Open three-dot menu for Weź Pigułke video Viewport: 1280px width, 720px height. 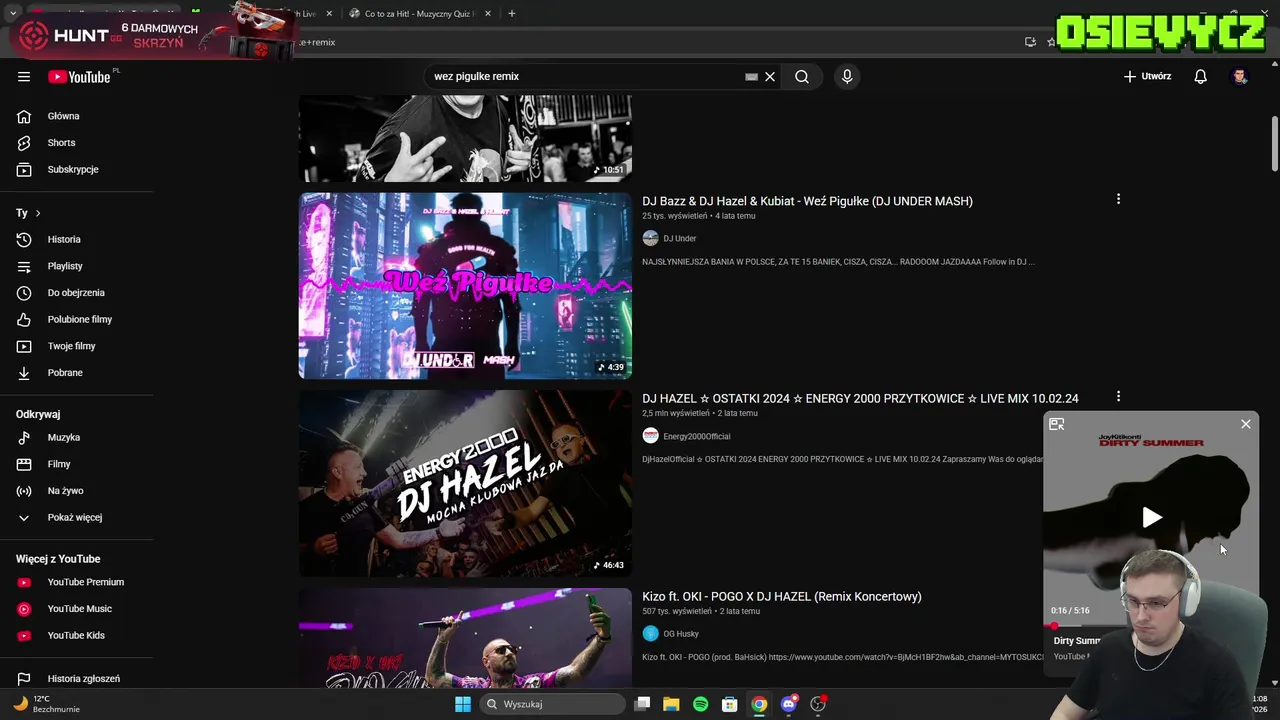[1118, 199]
